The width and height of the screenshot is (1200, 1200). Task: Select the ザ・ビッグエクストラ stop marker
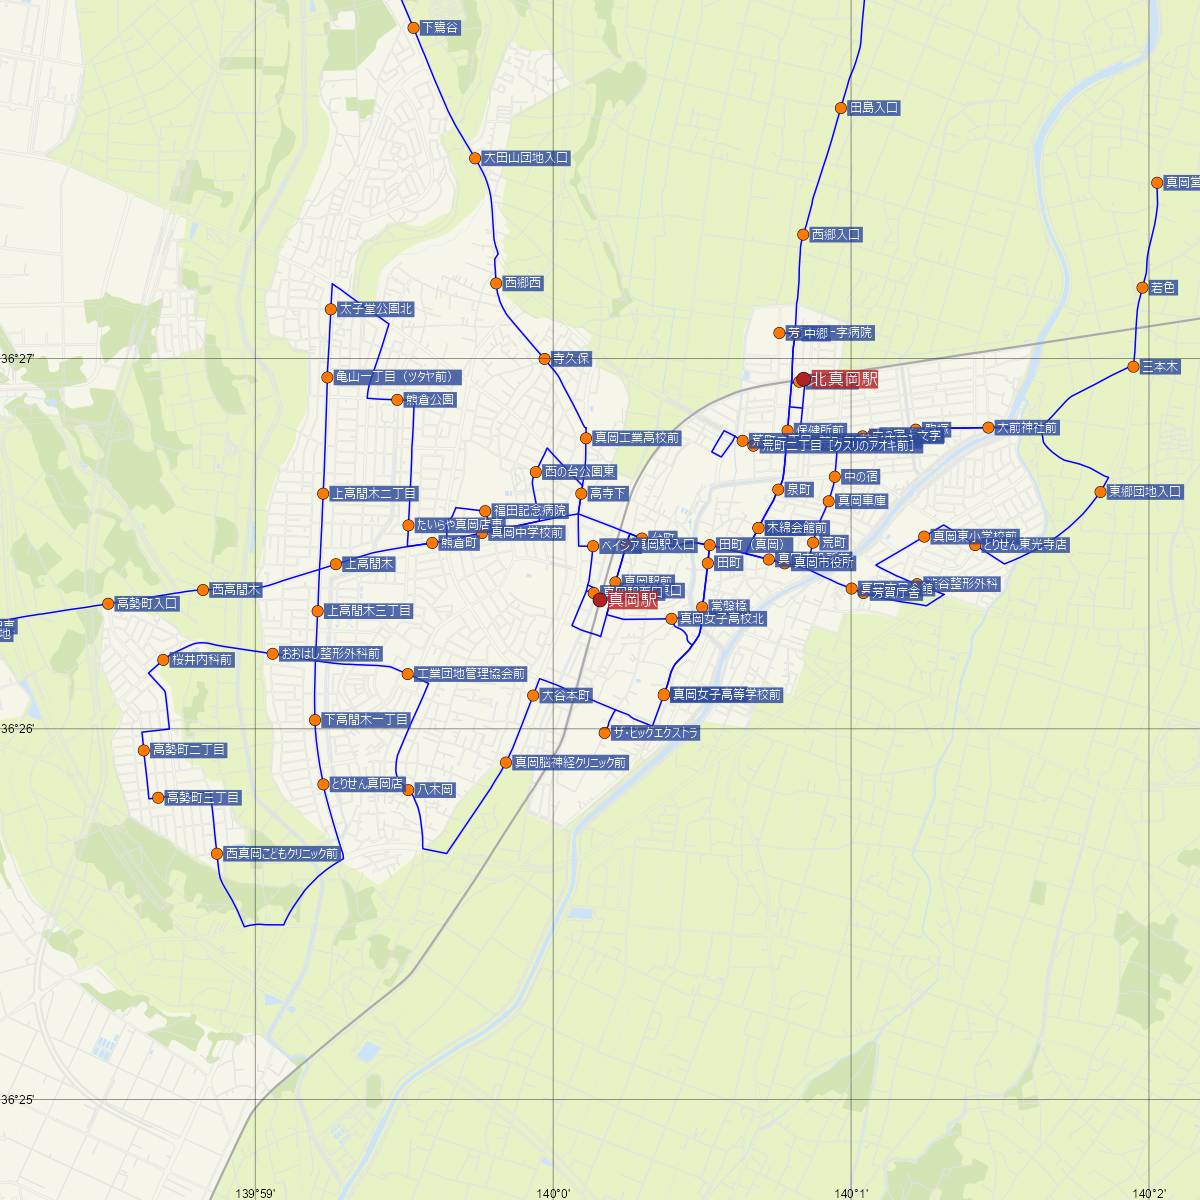pos(605,733)
